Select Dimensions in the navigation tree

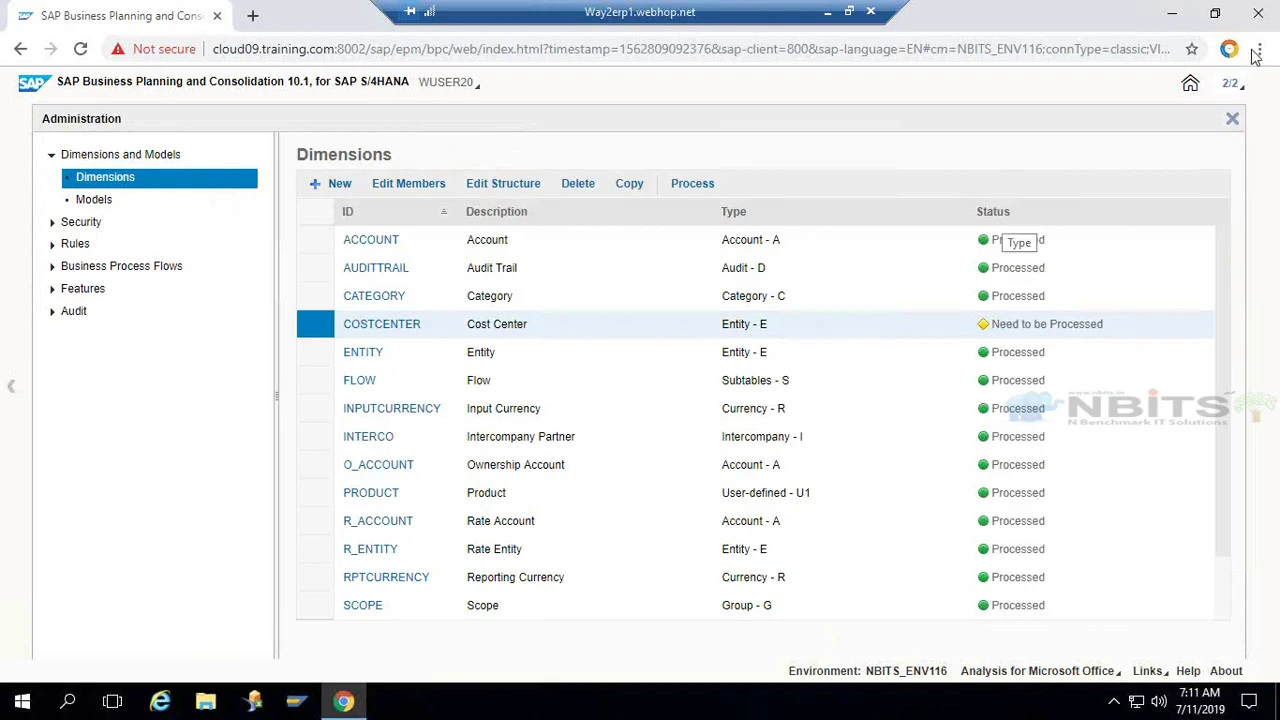point(159,178)
